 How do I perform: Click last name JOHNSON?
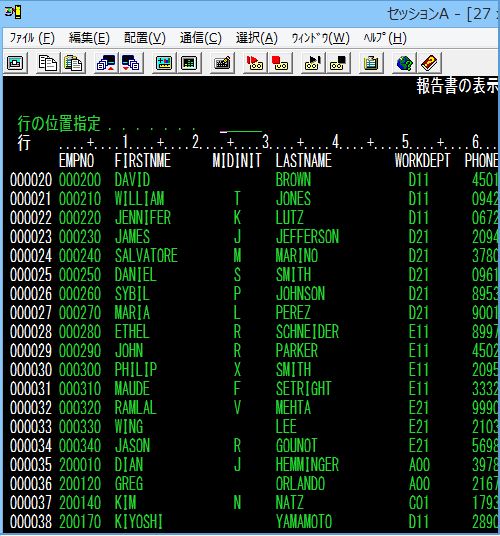click(x=300, y=294)
